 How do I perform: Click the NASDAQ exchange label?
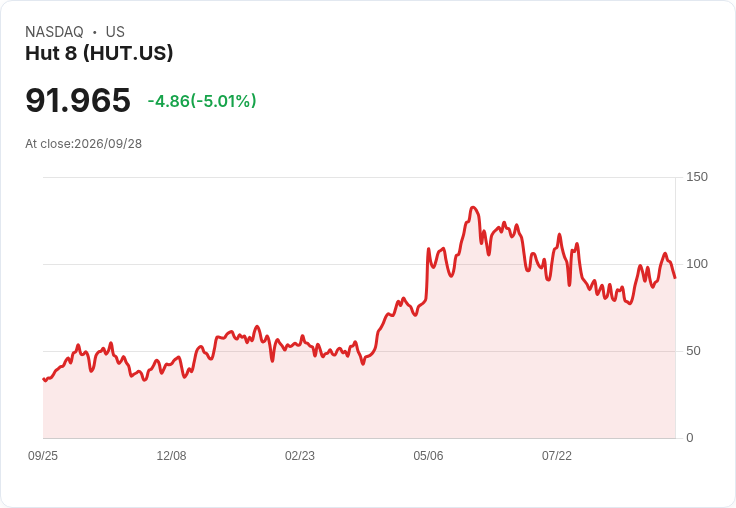tap(54, 32)
